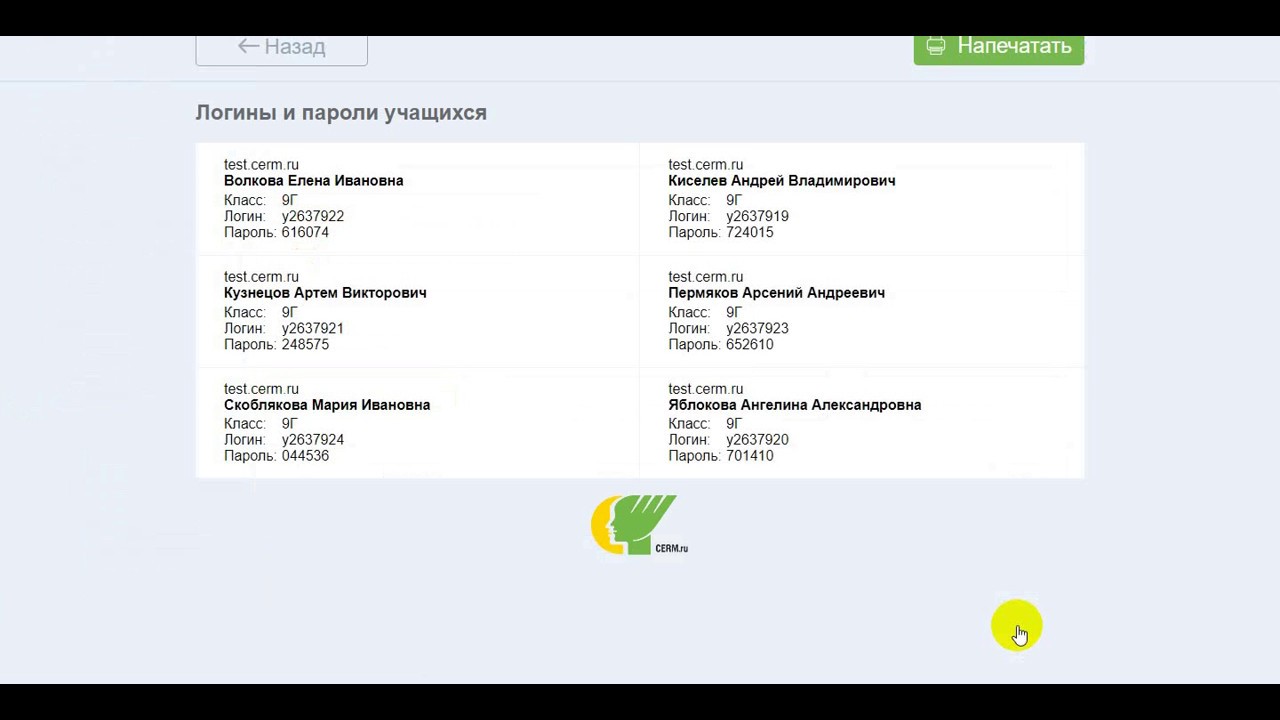Select name Пермяков Арсений Андреевич

[776, 293]
